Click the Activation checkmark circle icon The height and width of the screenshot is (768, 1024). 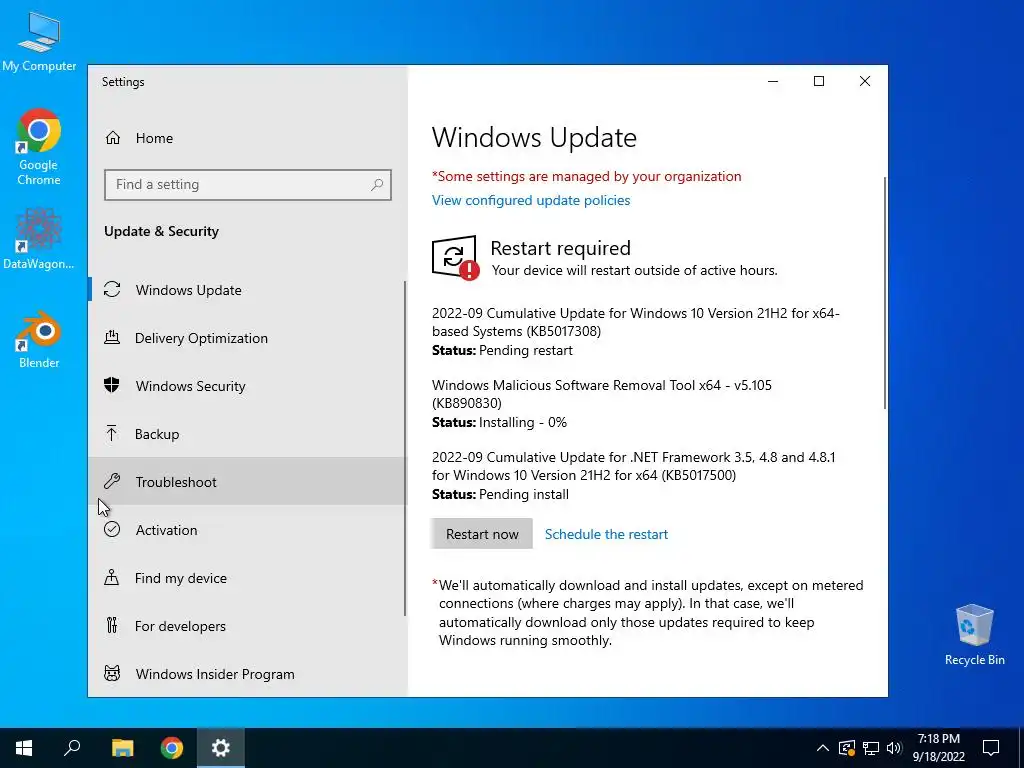click(112, 529)
